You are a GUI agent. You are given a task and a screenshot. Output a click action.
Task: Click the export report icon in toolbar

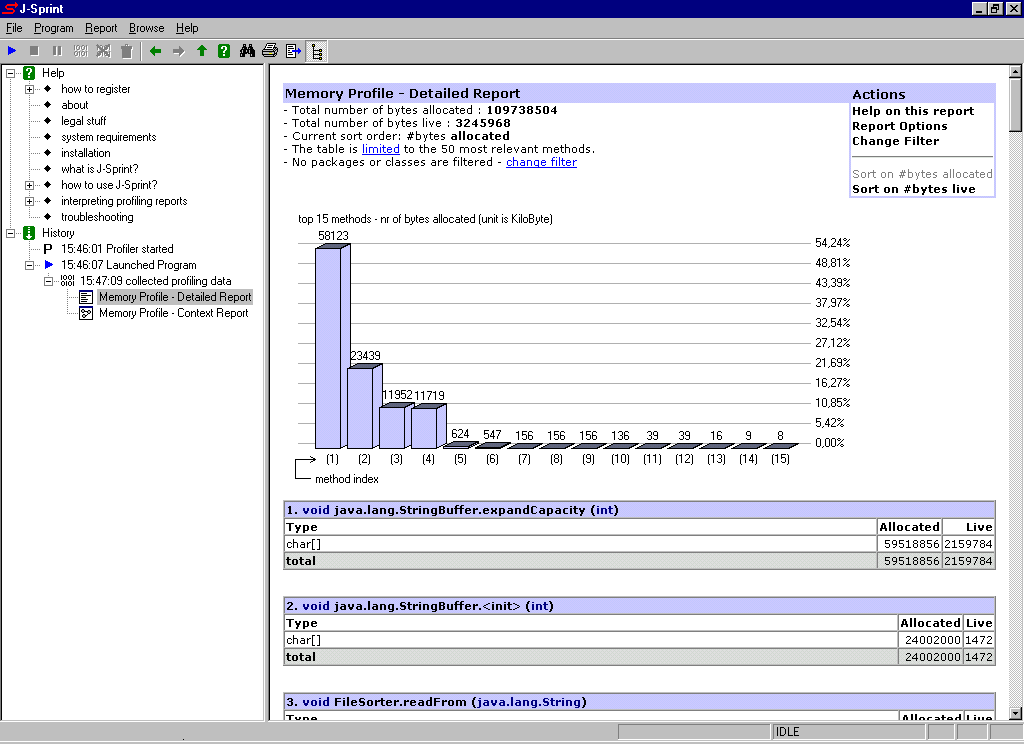click(293, 51)
